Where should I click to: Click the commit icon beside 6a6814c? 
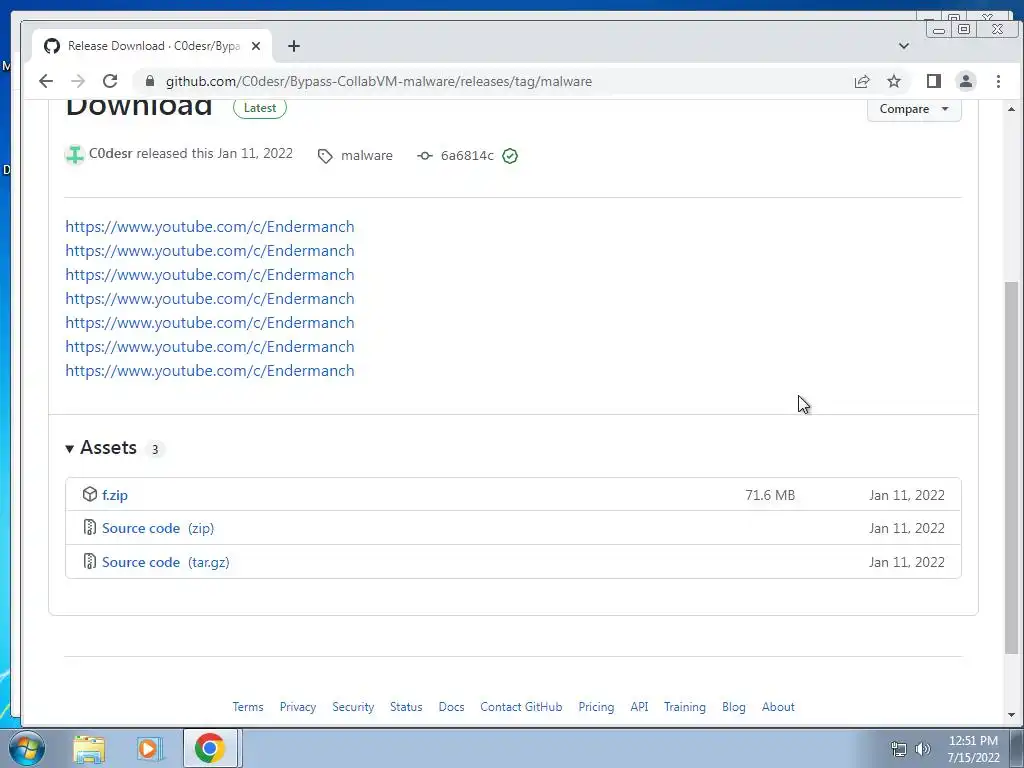tap(424, 155)
